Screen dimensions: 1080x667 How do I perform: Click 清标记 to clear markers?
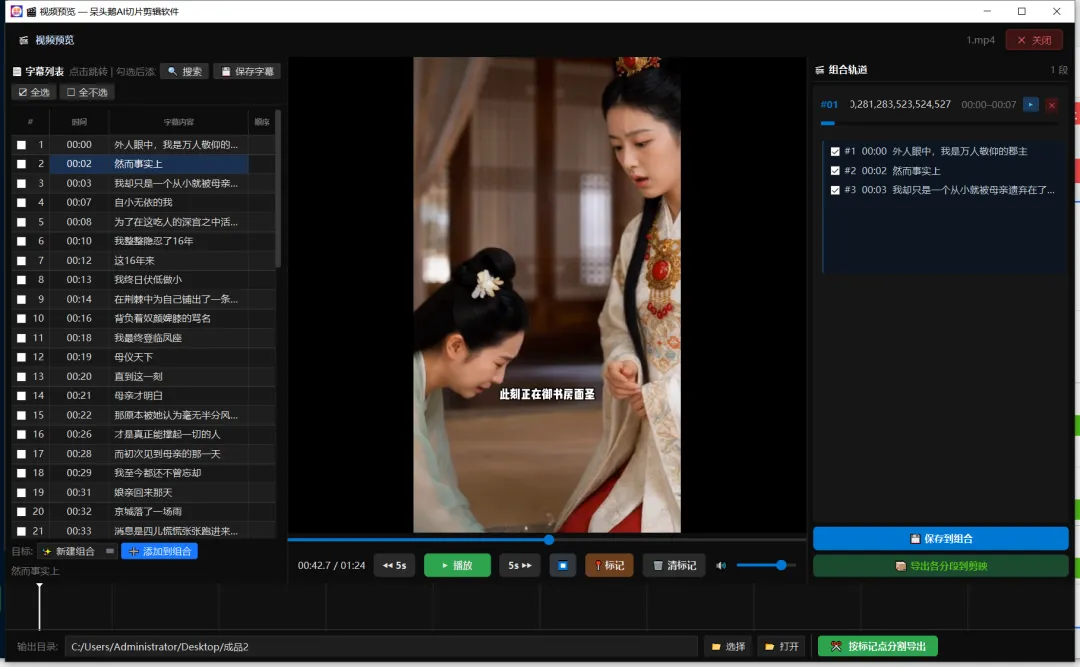coord(674,565)
